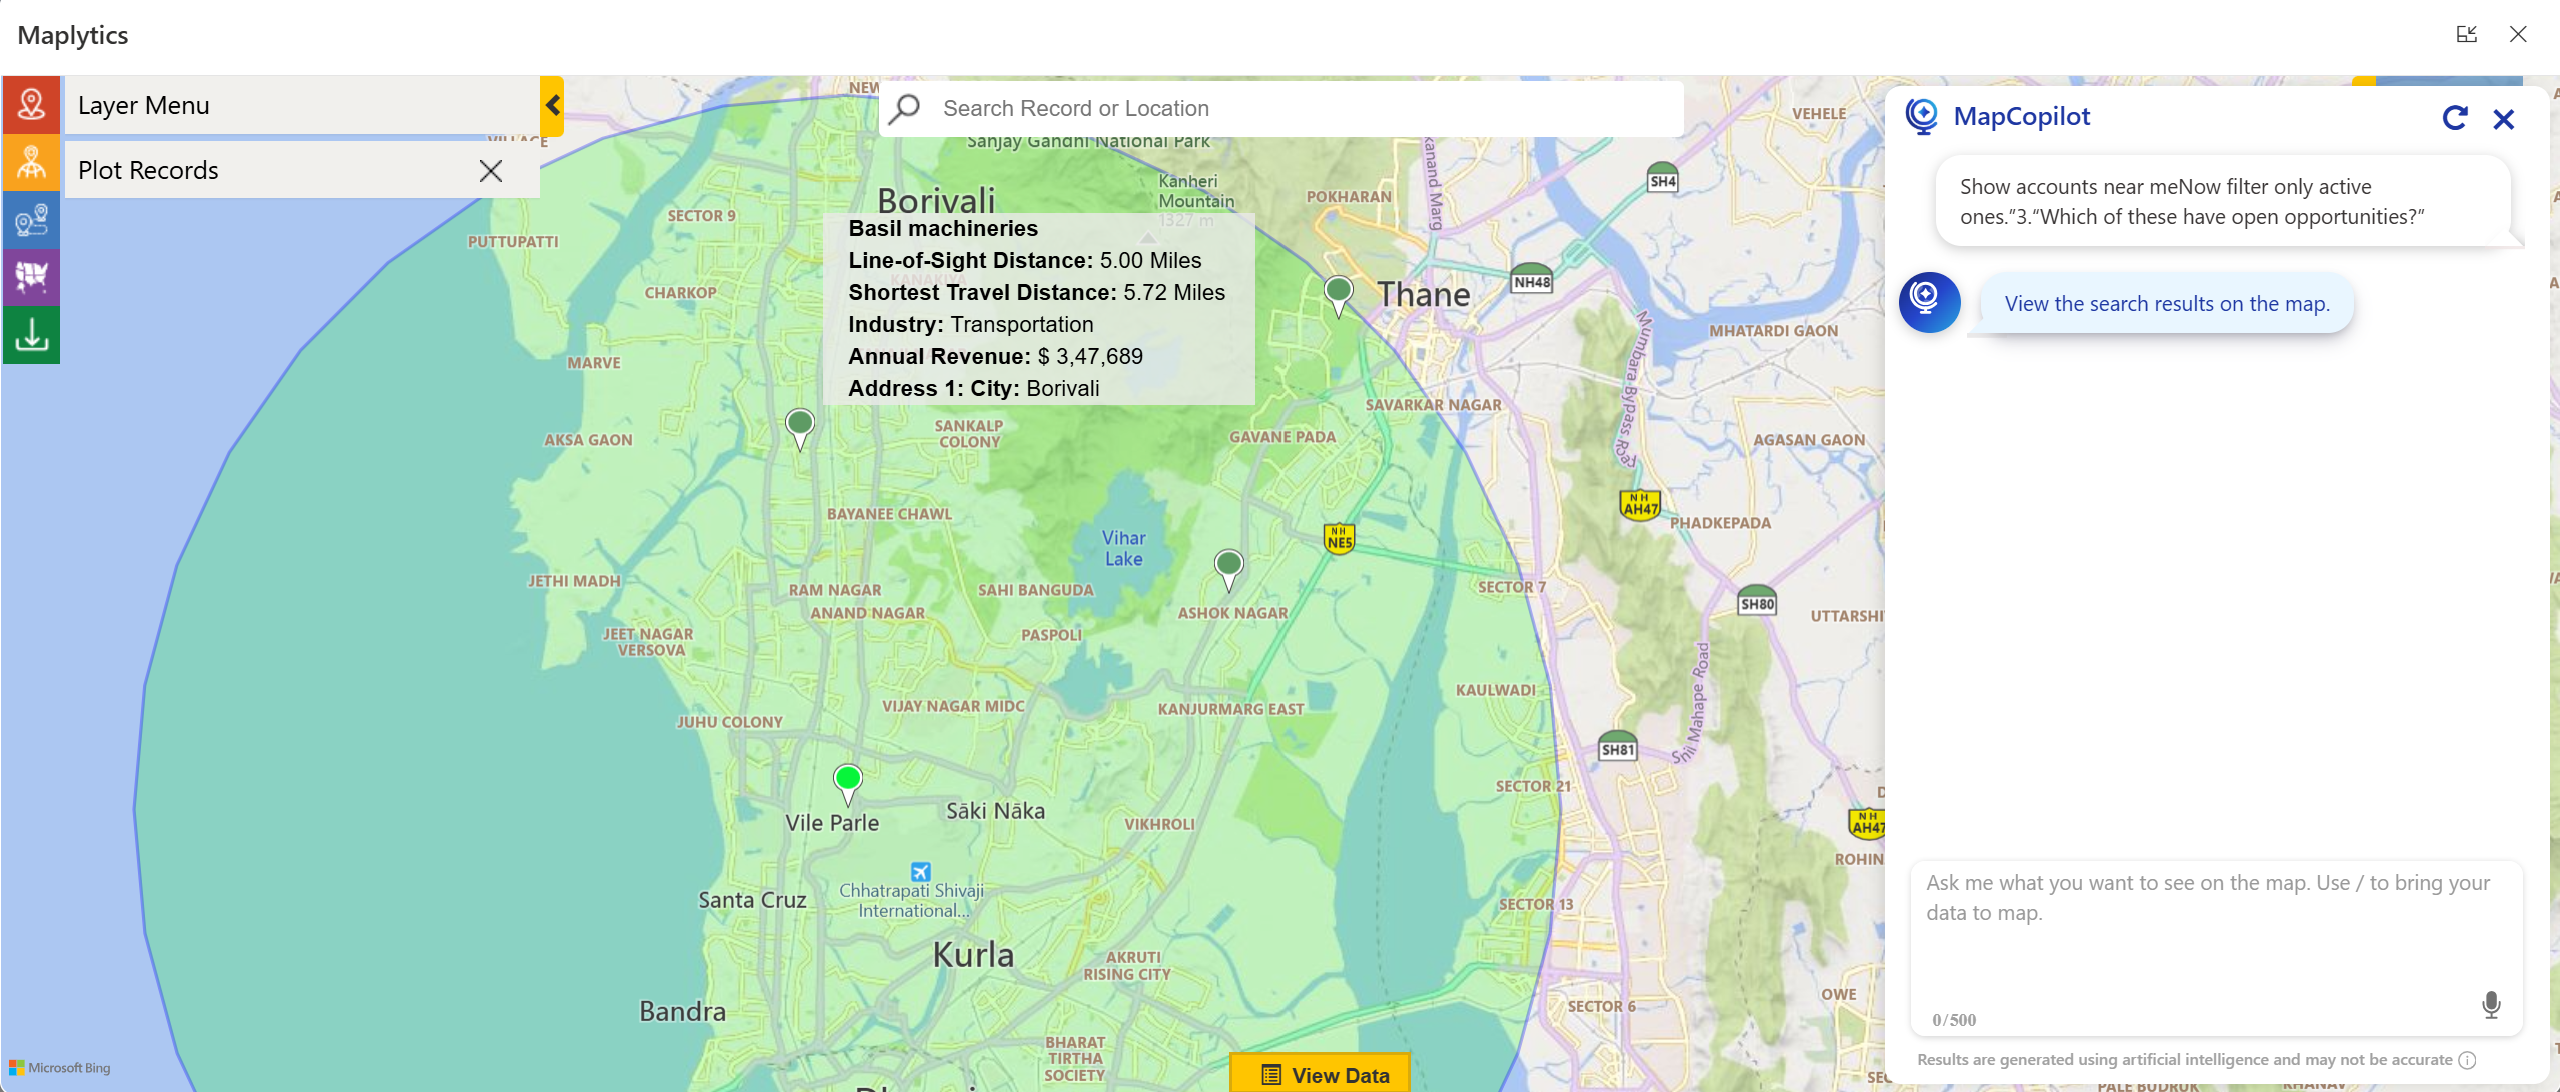Open View the search results on the map link

click(x=2167, y=304)
